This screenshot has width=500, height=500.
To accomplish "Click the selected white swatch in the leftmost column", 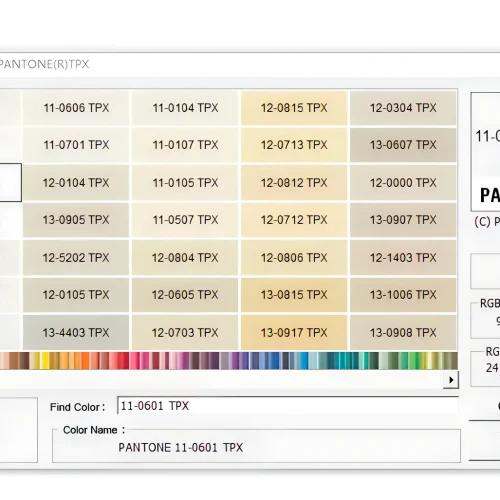I will 11,183.
